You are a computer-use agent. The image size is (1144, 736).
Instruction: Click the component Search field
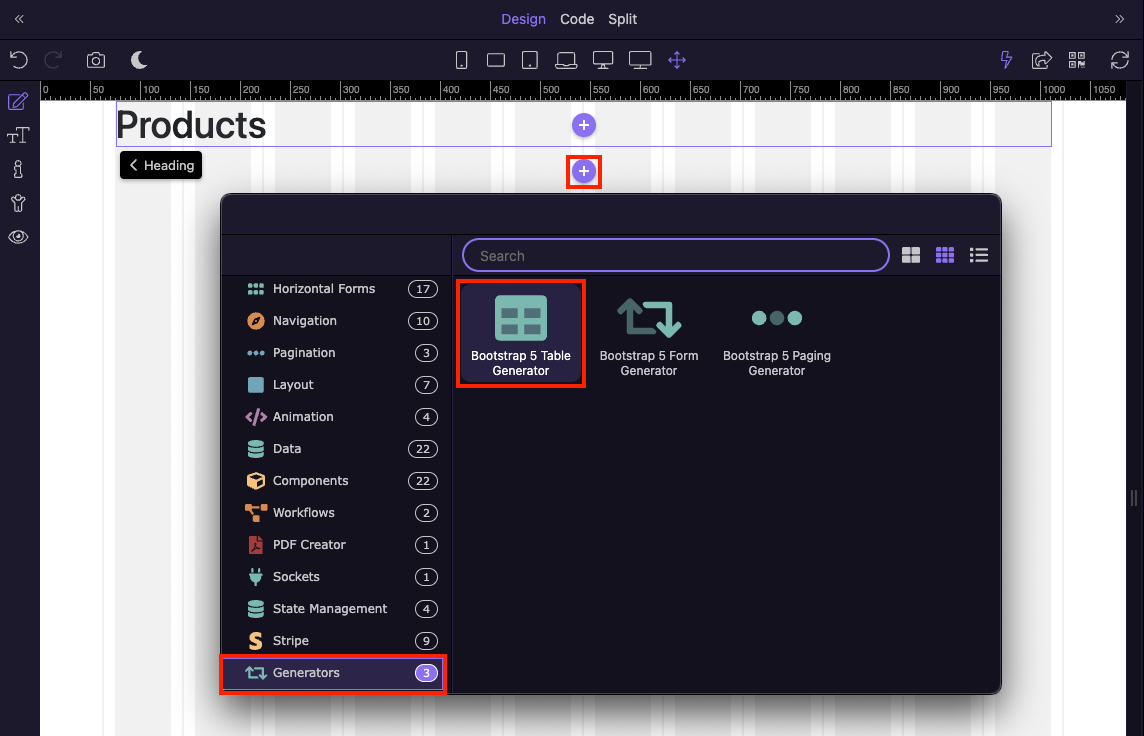click(675, 256)
